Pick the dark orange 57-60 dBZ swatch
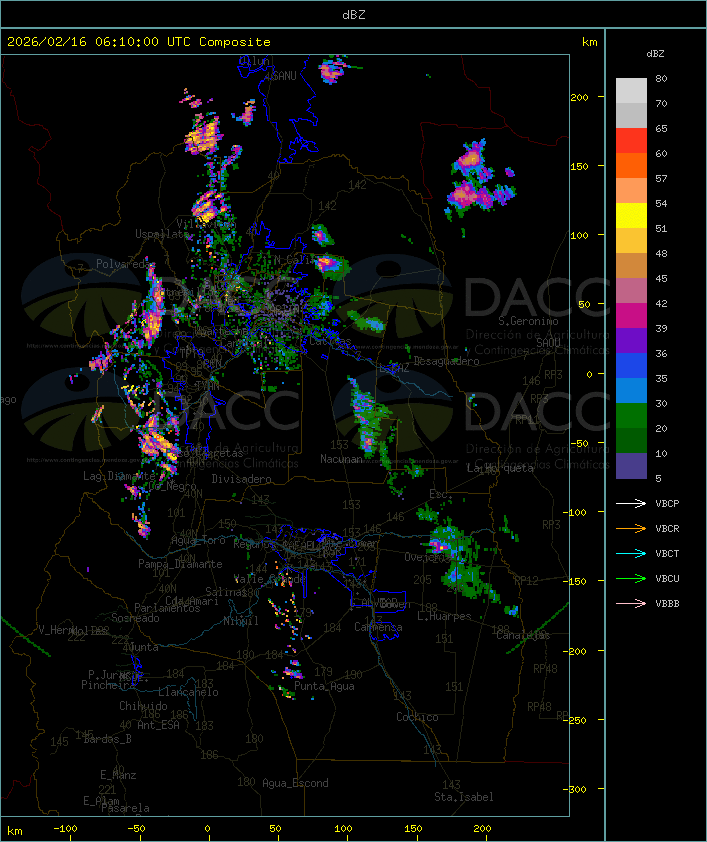The width and height of the screenshot is (707, 842). coord(631,165)
